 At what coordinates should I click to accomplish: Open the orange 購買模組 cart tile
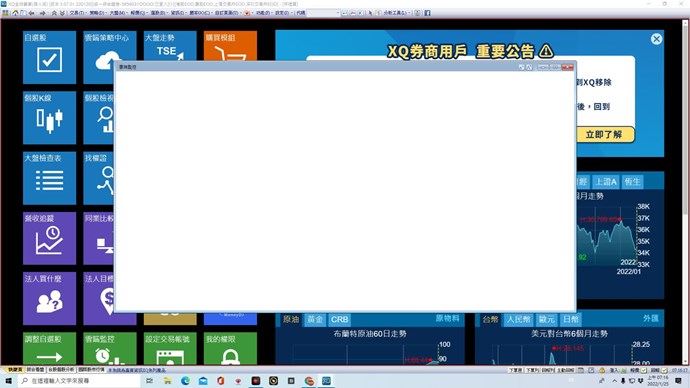pyautogui.click(x=230, y=46)
